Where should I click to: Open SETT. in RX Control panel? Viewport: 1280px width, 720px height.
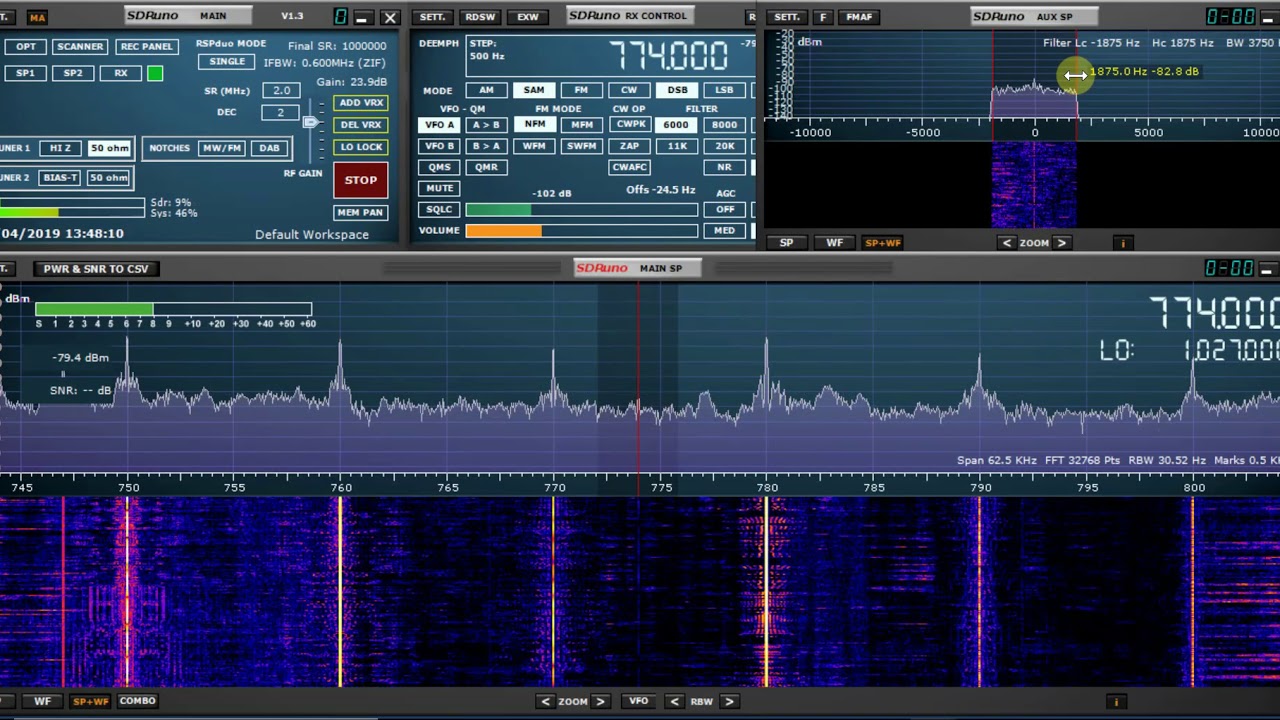pos(432,17)
